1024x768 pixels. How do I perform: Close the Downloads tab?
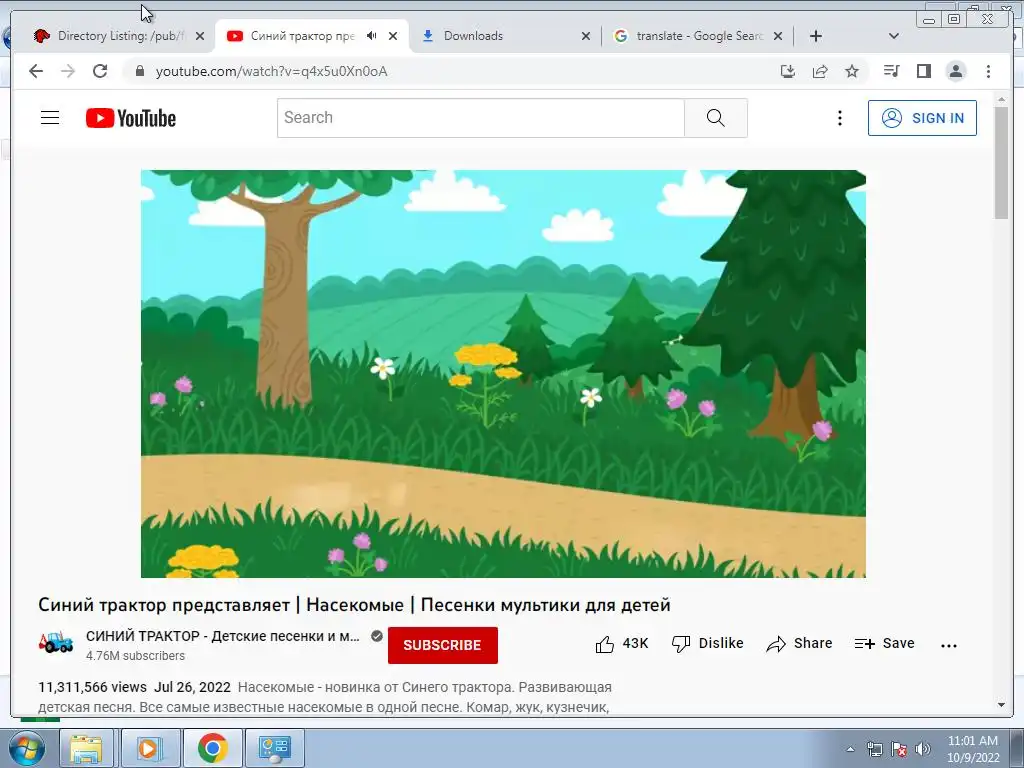(586, 36)
